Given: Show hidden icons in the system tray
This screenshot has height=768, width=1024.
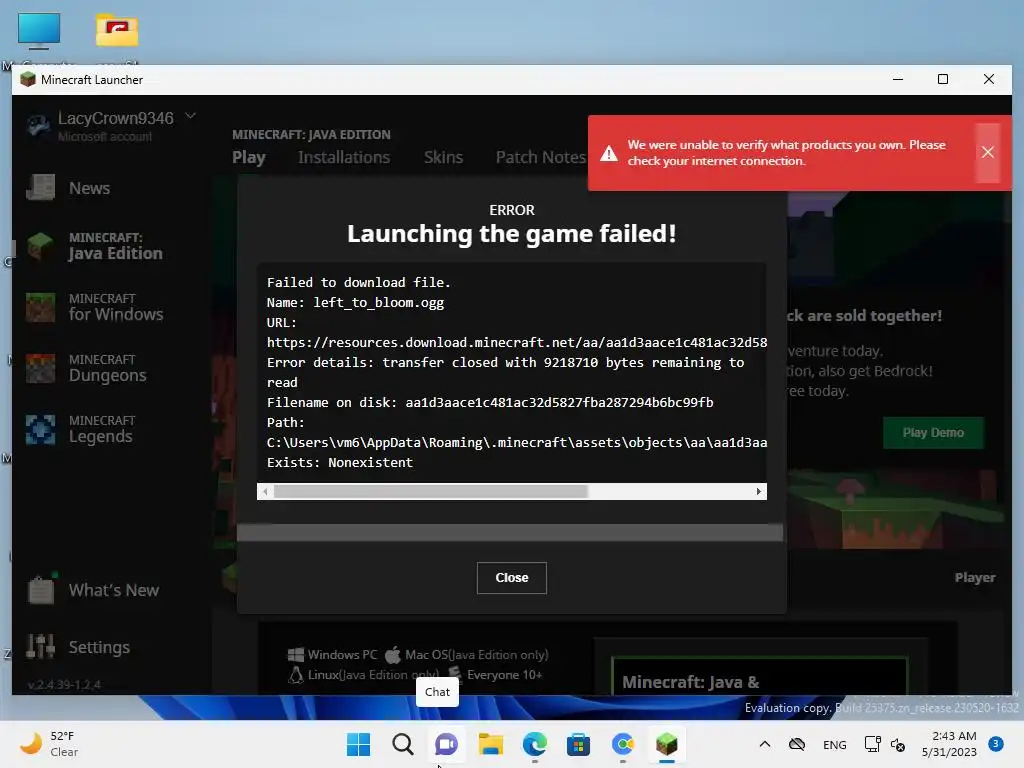Looking at the screenshot, I should click(765, 744).
